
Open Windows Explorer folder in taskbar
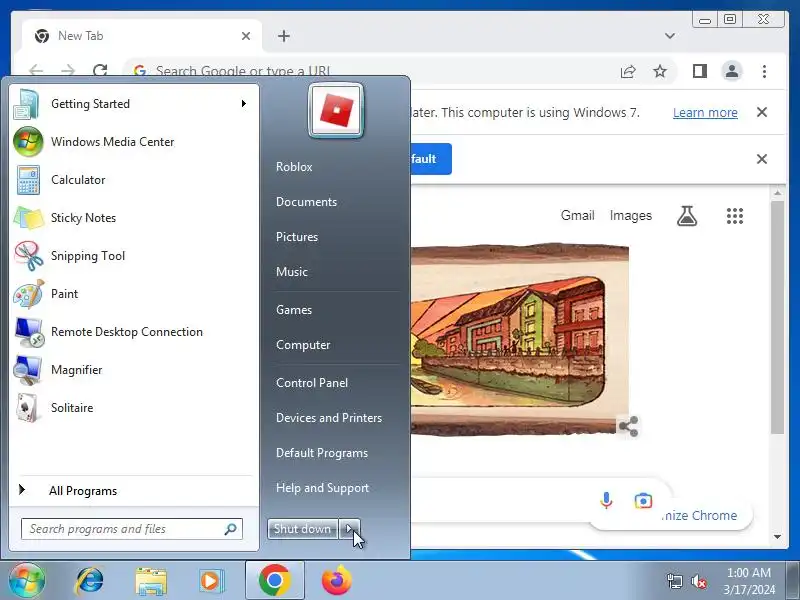click(x=151, y=581)
